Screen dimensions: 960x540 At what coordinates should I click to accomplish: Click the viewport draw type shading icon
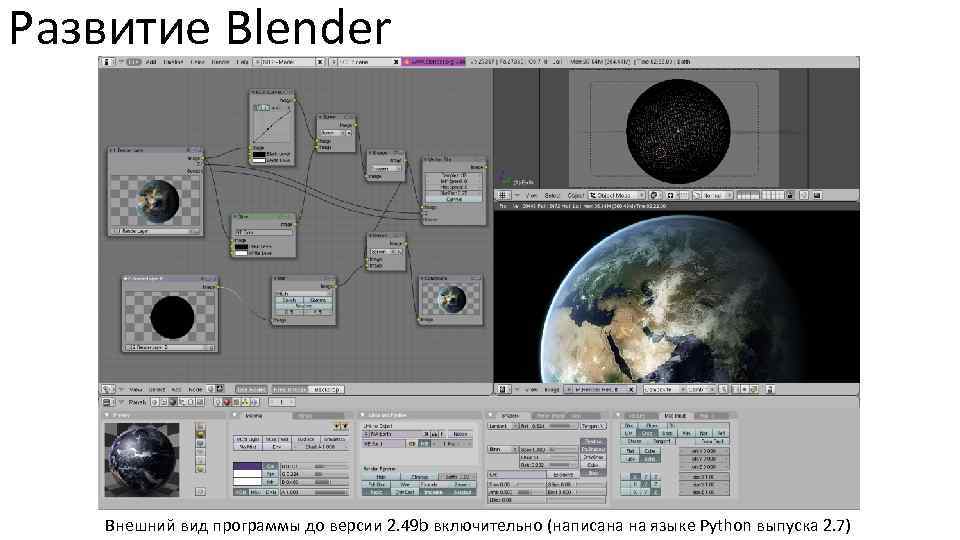654,195
